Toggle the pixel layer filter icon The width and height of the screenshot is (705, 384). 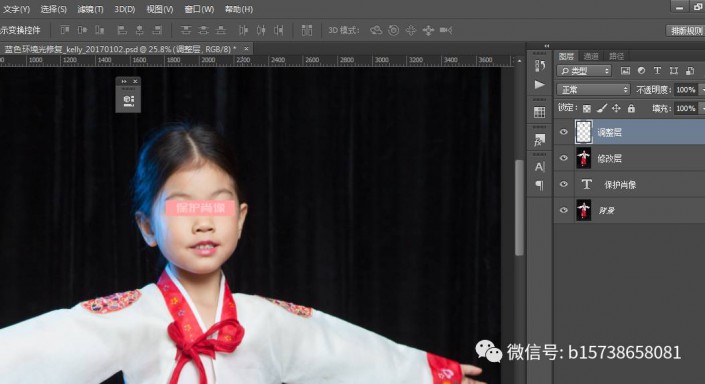click(x=625, y=71)
